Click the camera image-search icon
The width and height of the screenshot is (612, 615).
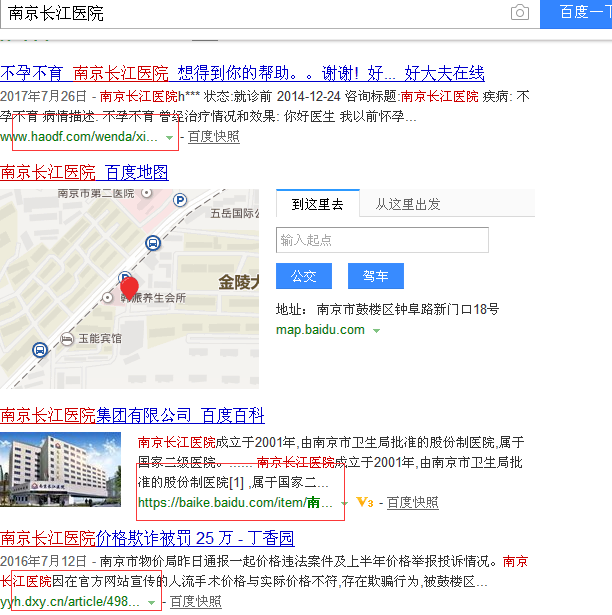(x=519, y=13)
